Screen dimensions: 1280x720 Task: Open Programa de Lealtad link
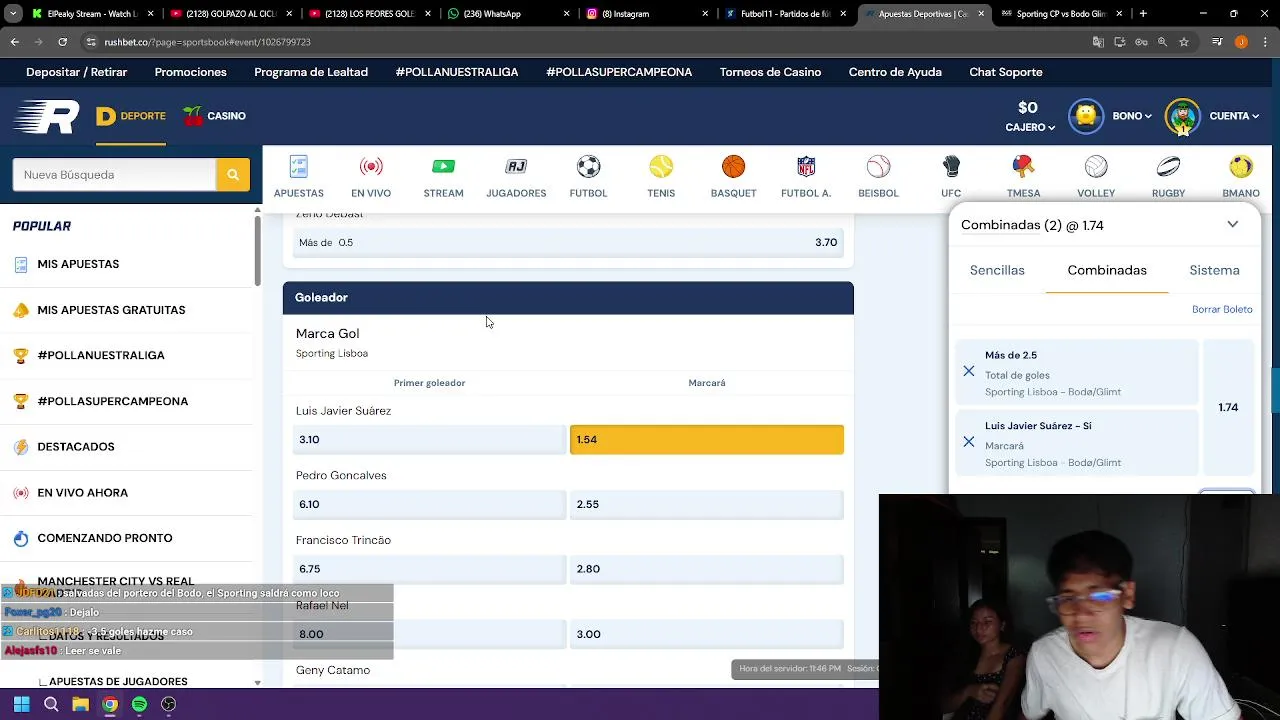(311, 72)
